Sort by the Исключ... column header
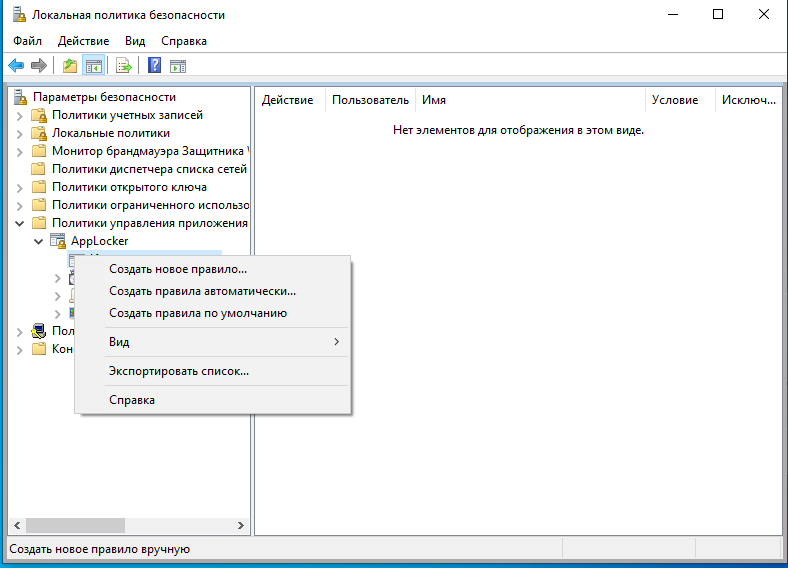Image resolution: width=788 pixels, height=568 pixels. click(749, 100)
